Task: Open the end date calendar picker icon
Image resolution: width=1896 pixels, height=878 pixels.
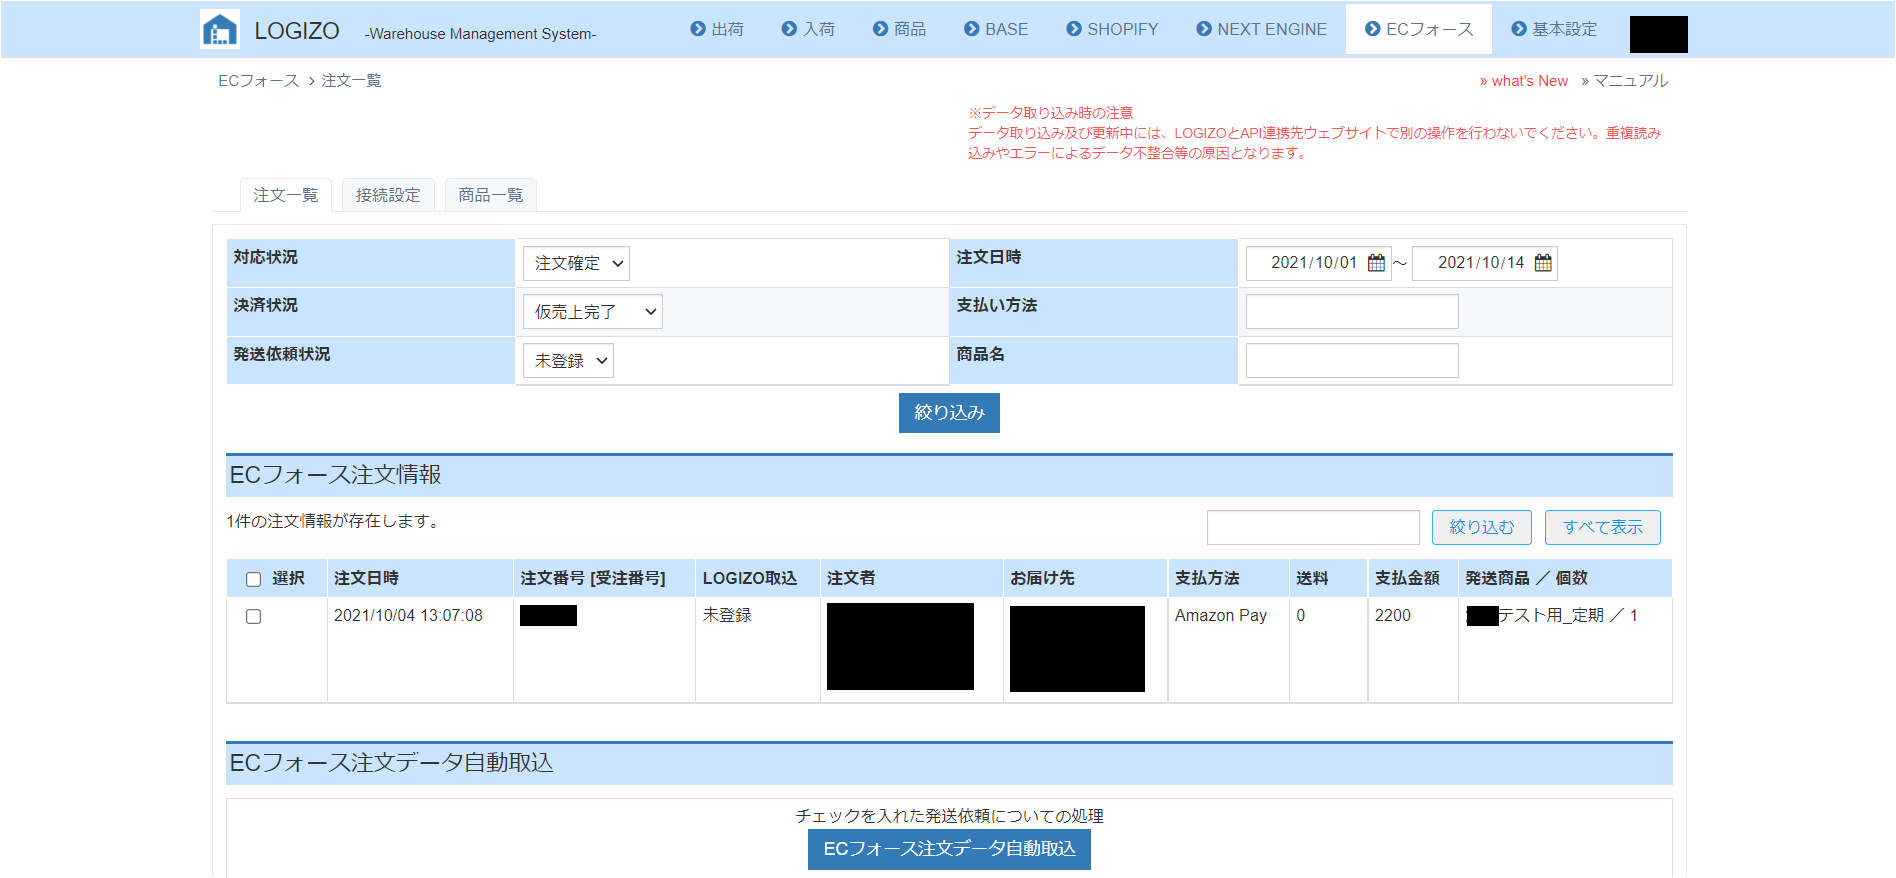Action: 1543,263
